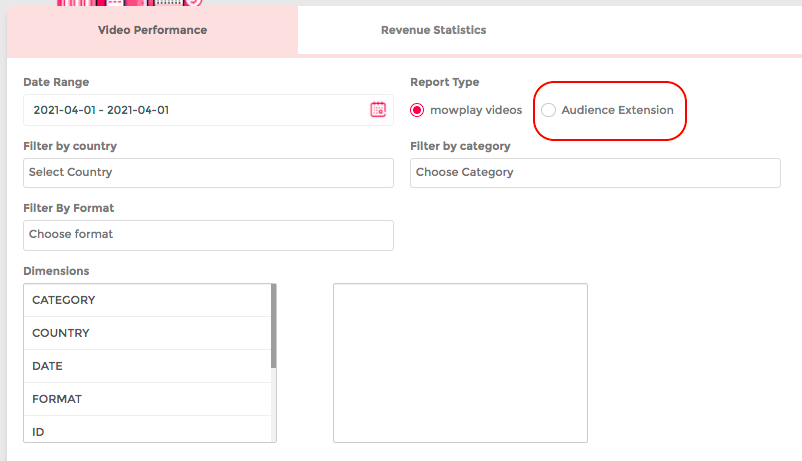The height and width of the screenshot is (461, 802).
Task: Click the Report Type label
Action: (x=444, y=82)
